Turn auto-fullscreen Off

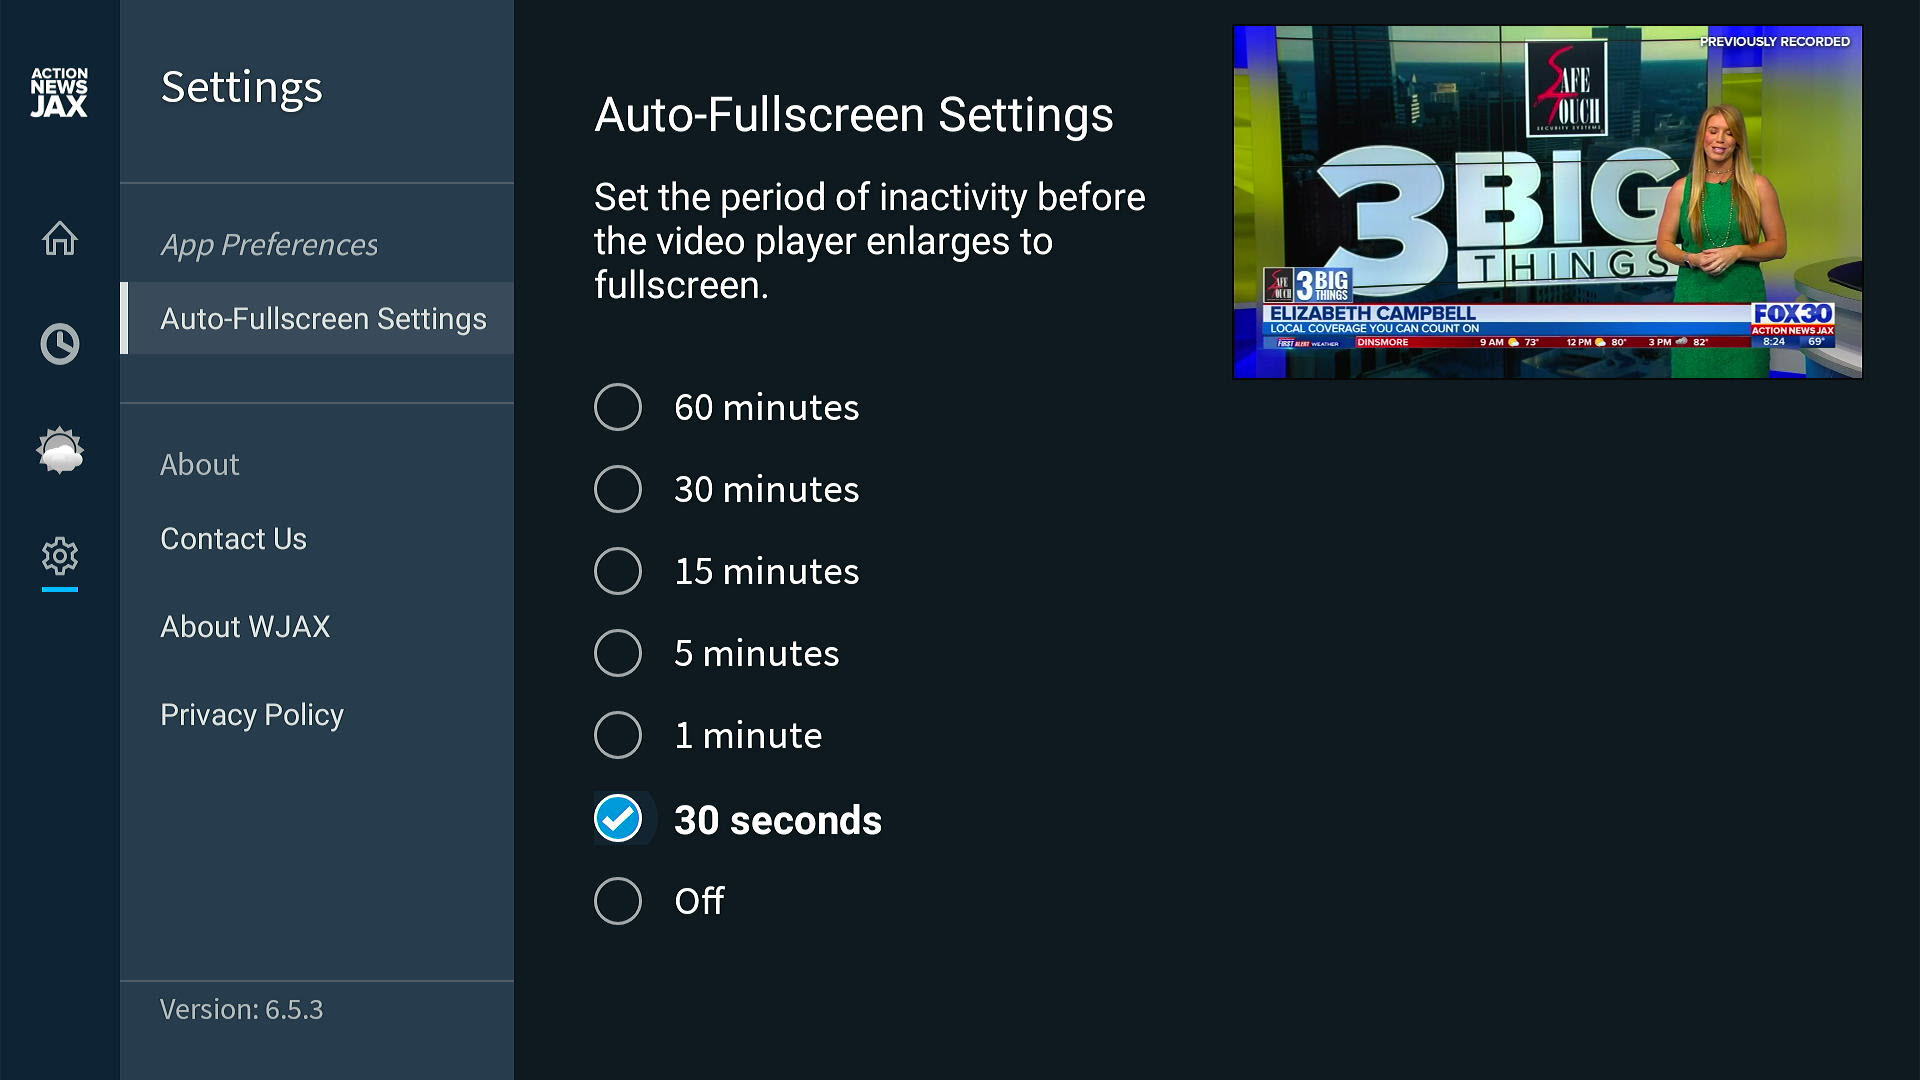tap(618, 902)
